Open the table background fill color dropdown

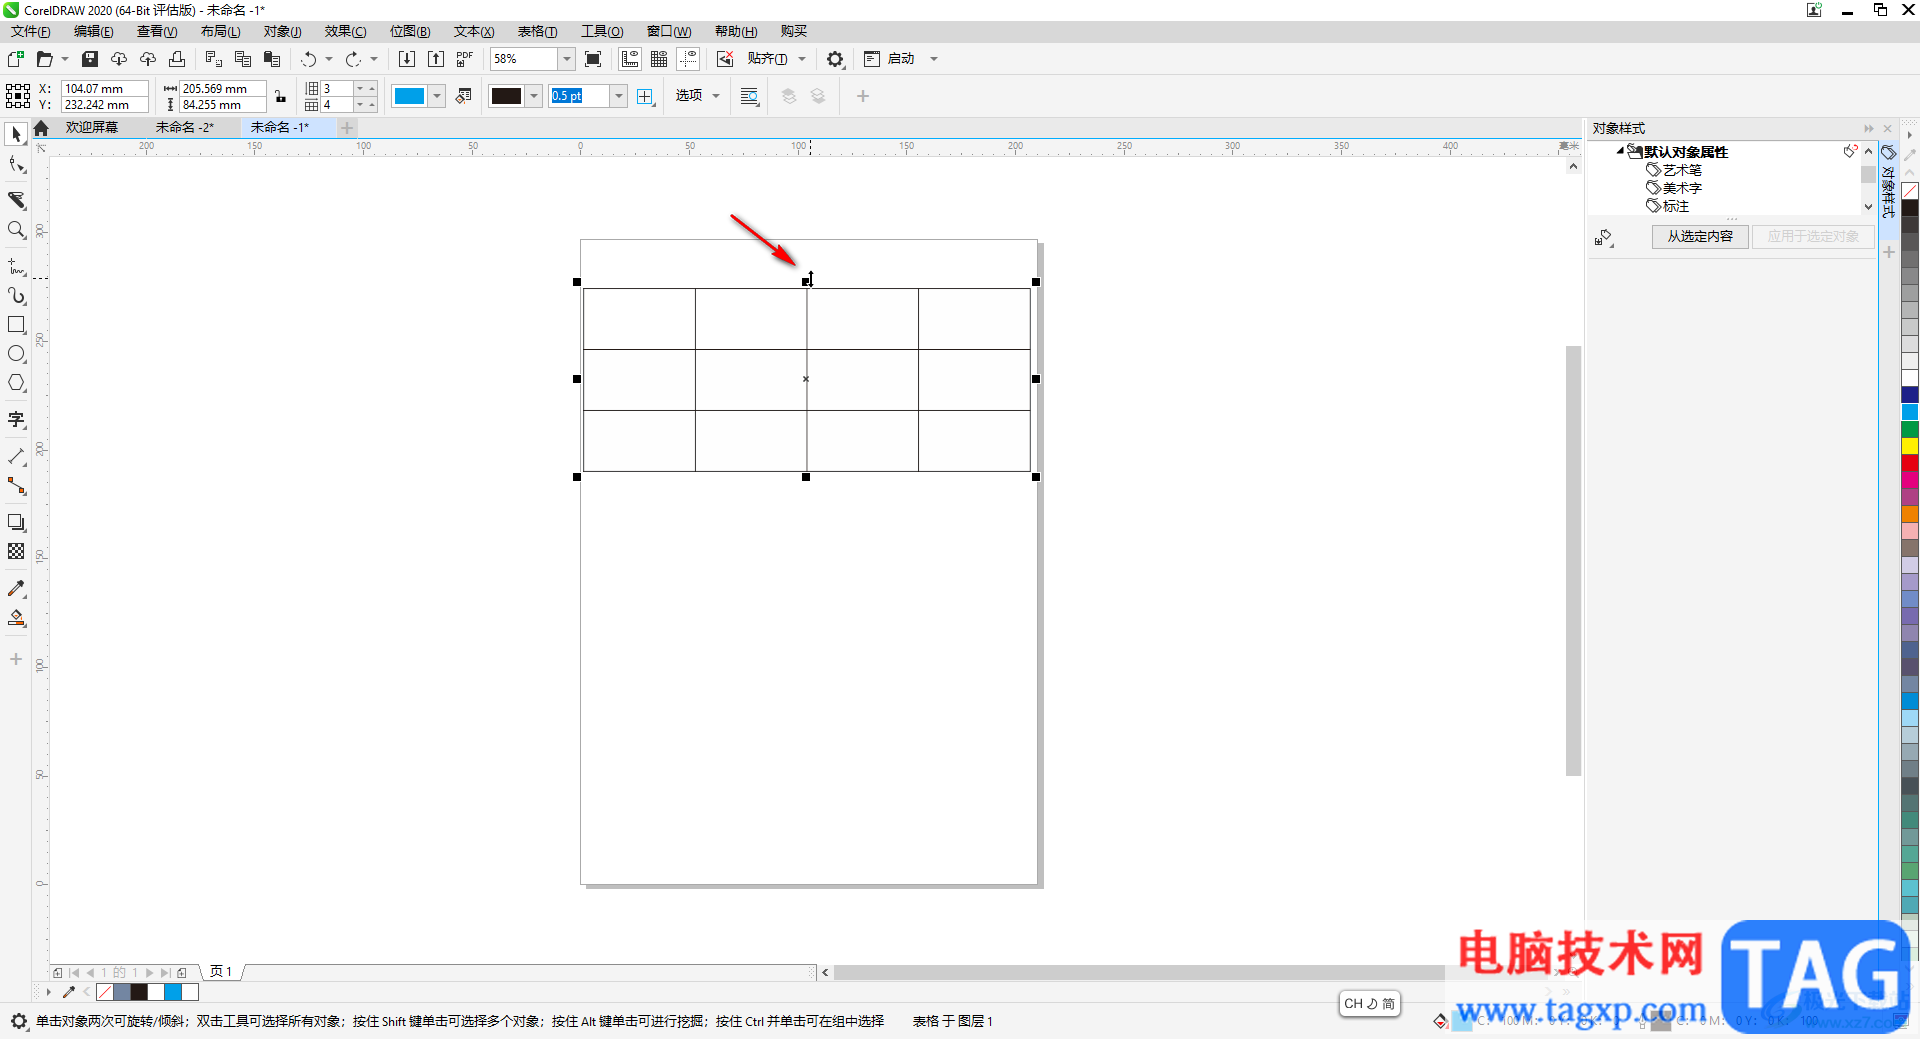tap(437, 96)
